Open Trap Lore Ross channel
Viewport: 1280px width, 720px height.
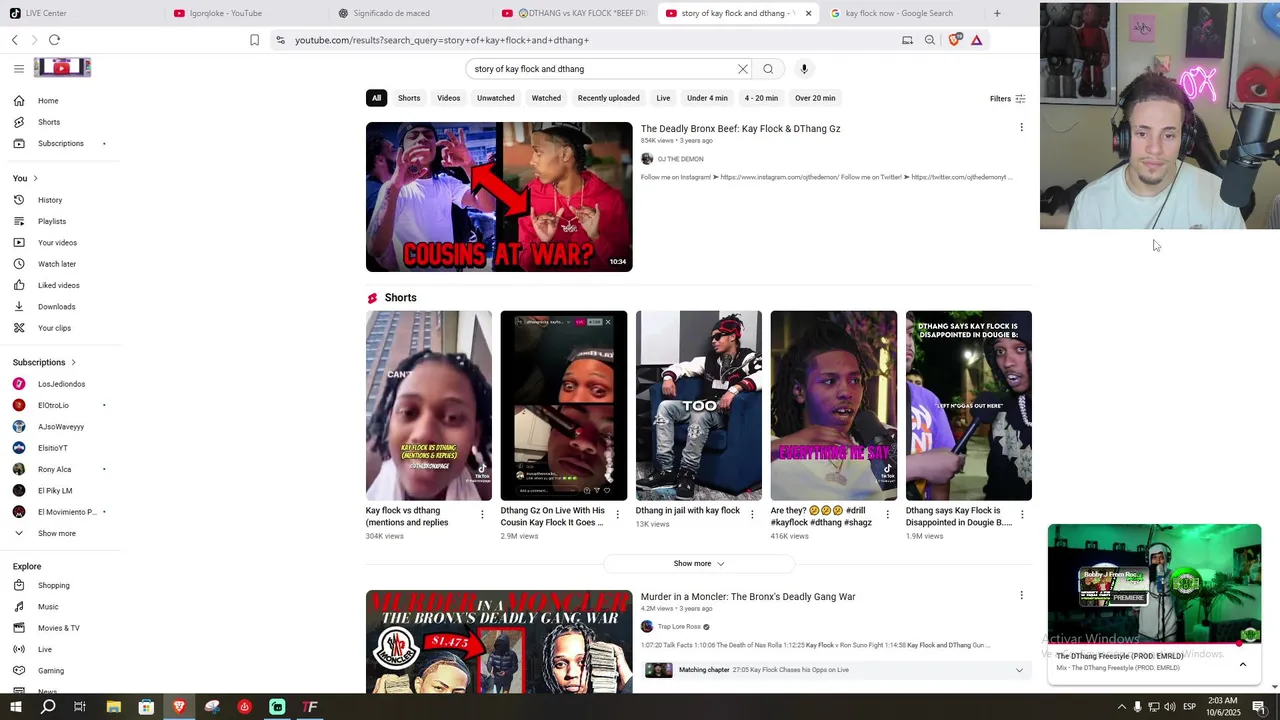pos(679,627)
